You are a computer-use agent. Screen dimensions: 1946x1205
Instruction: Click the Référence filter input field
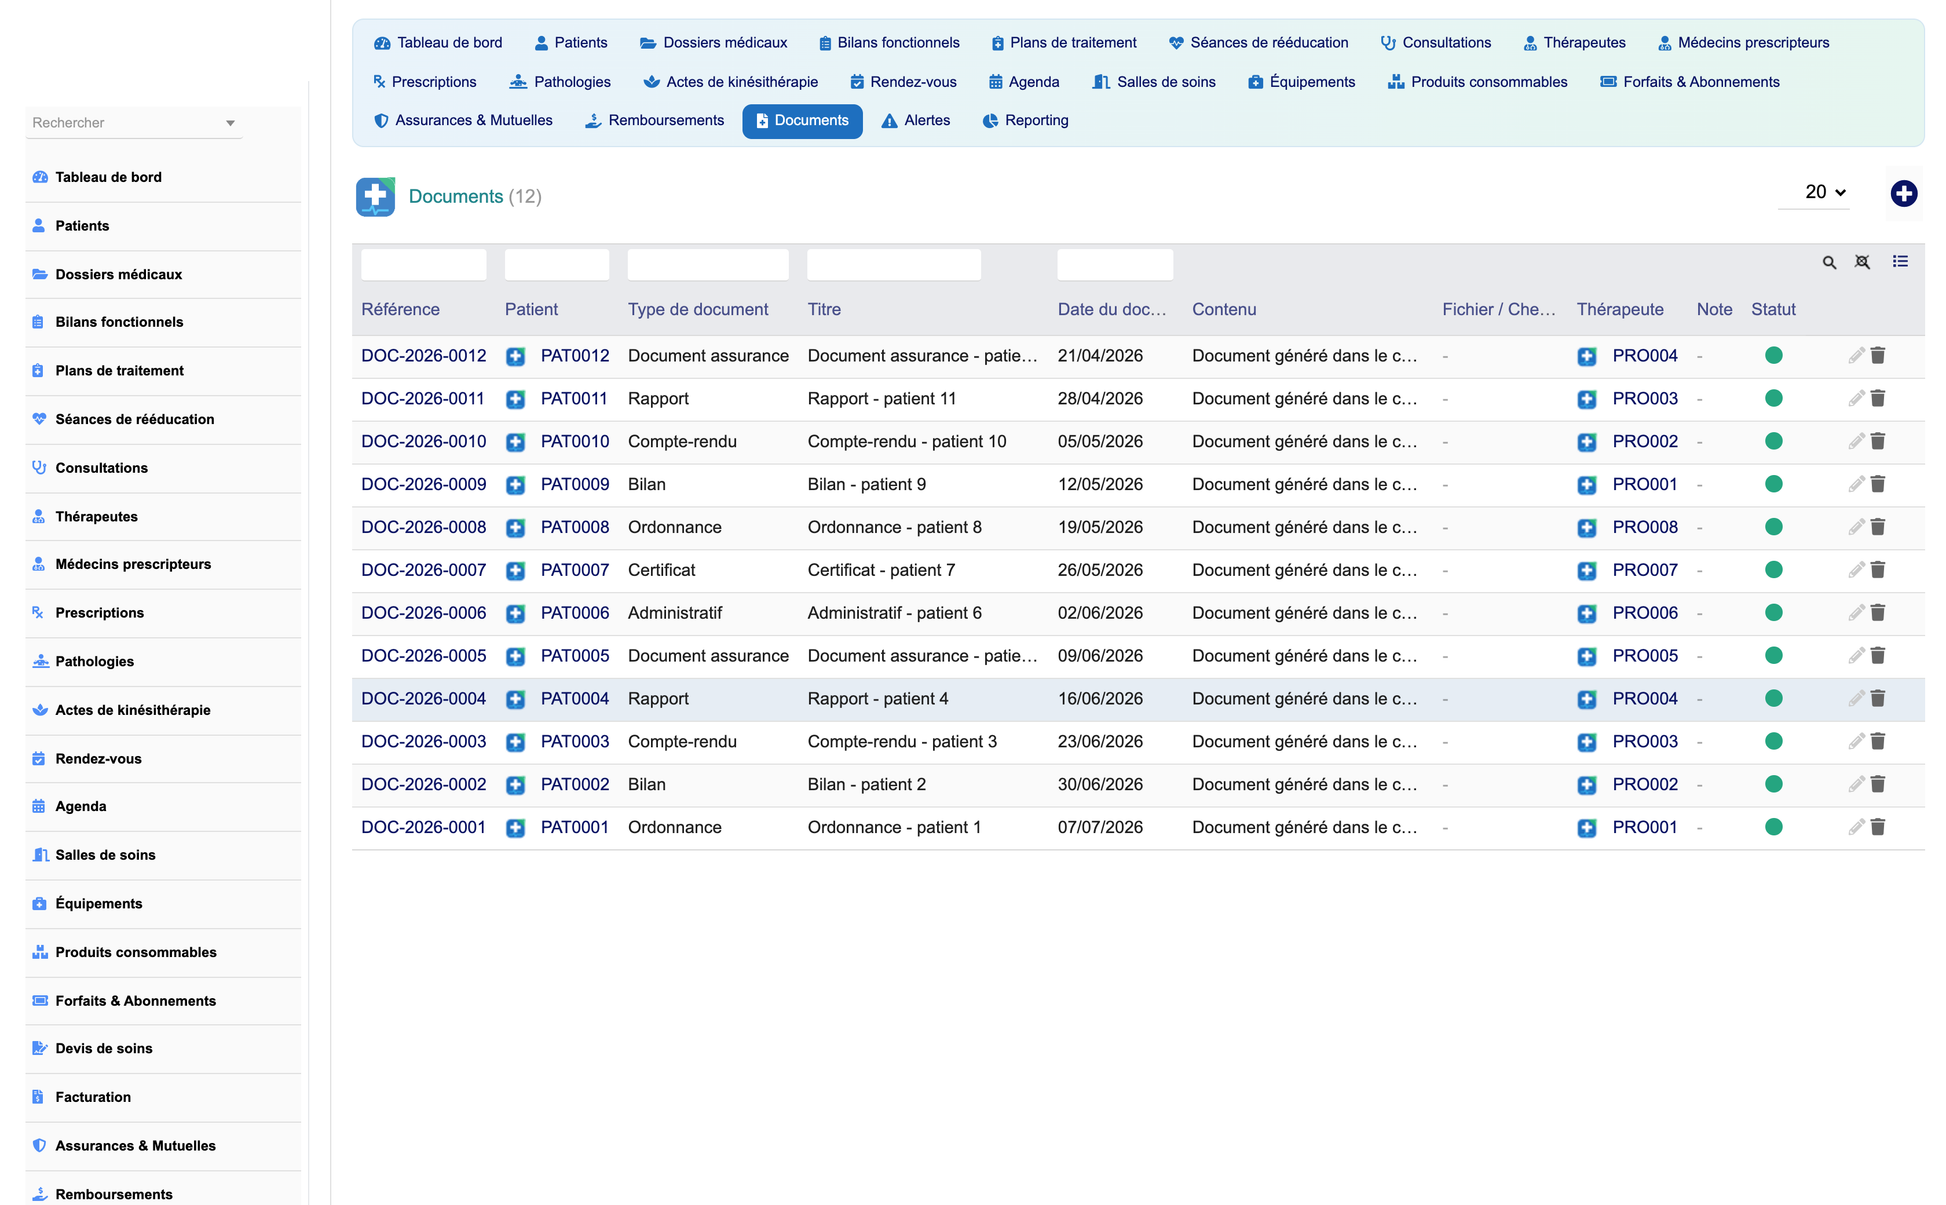tap(423, 264)
